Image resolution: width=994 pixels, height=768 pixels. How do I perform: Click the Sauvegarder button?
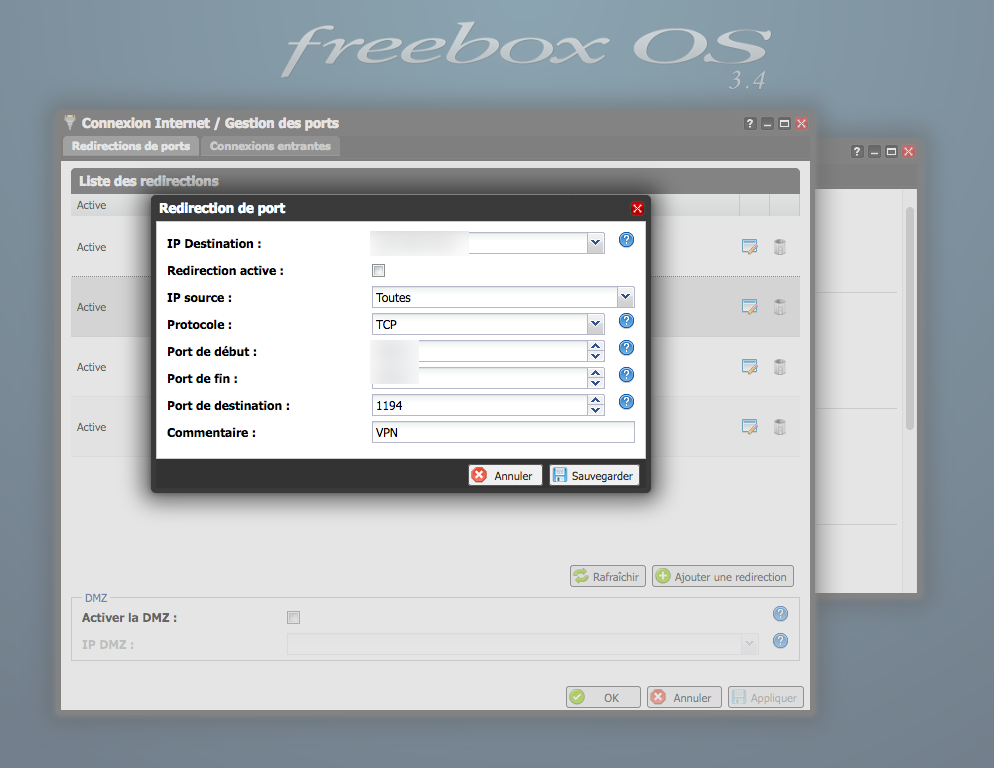point(594,476)
